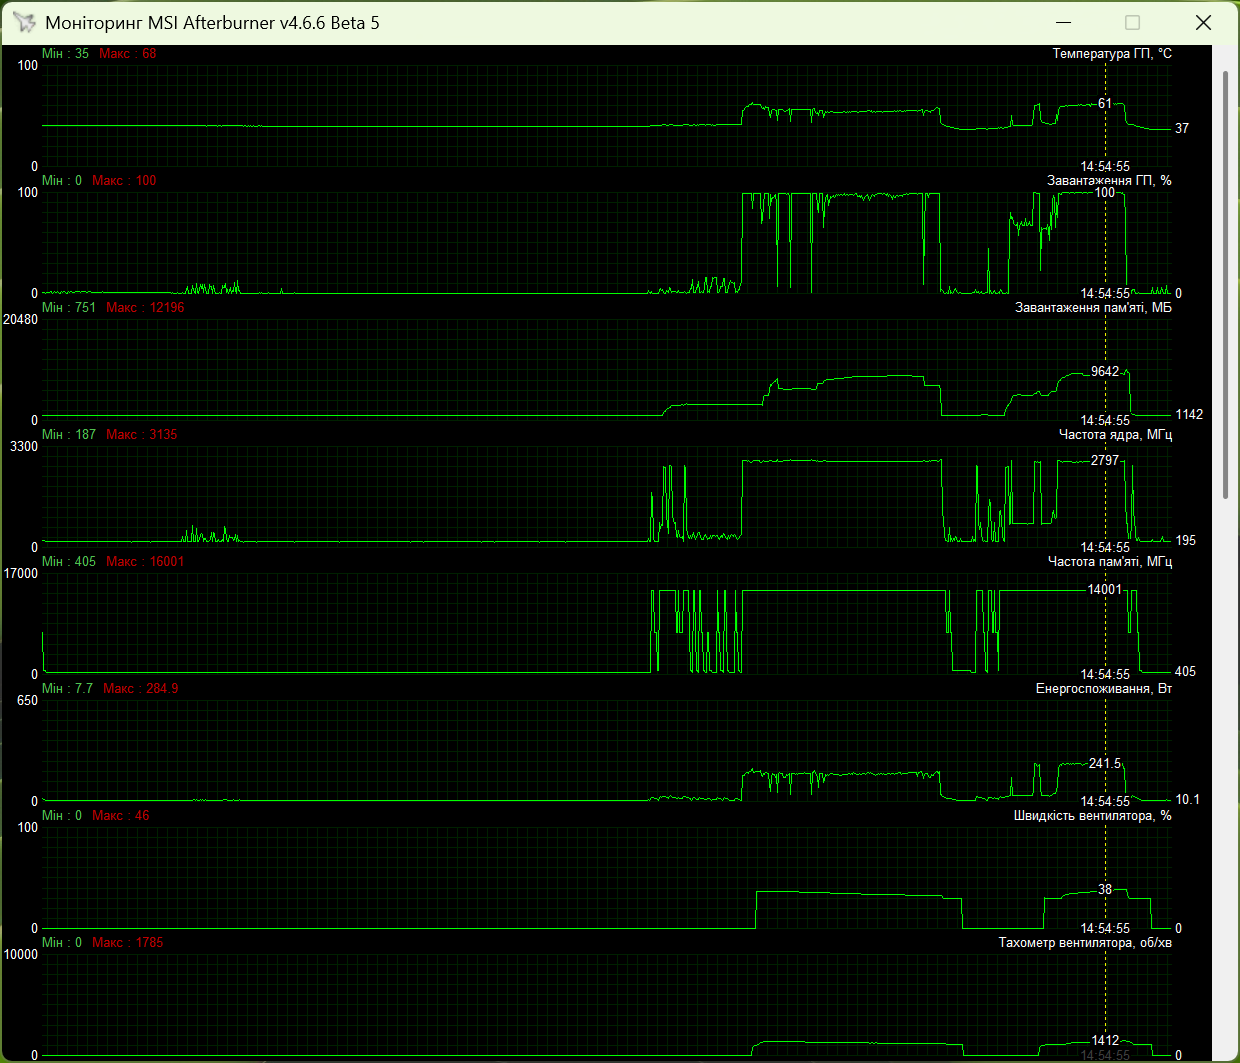1240x1063 pixels.
Task: Click the 'Частота пам'яті, МГц' graph title
Action: (1109, 562)
